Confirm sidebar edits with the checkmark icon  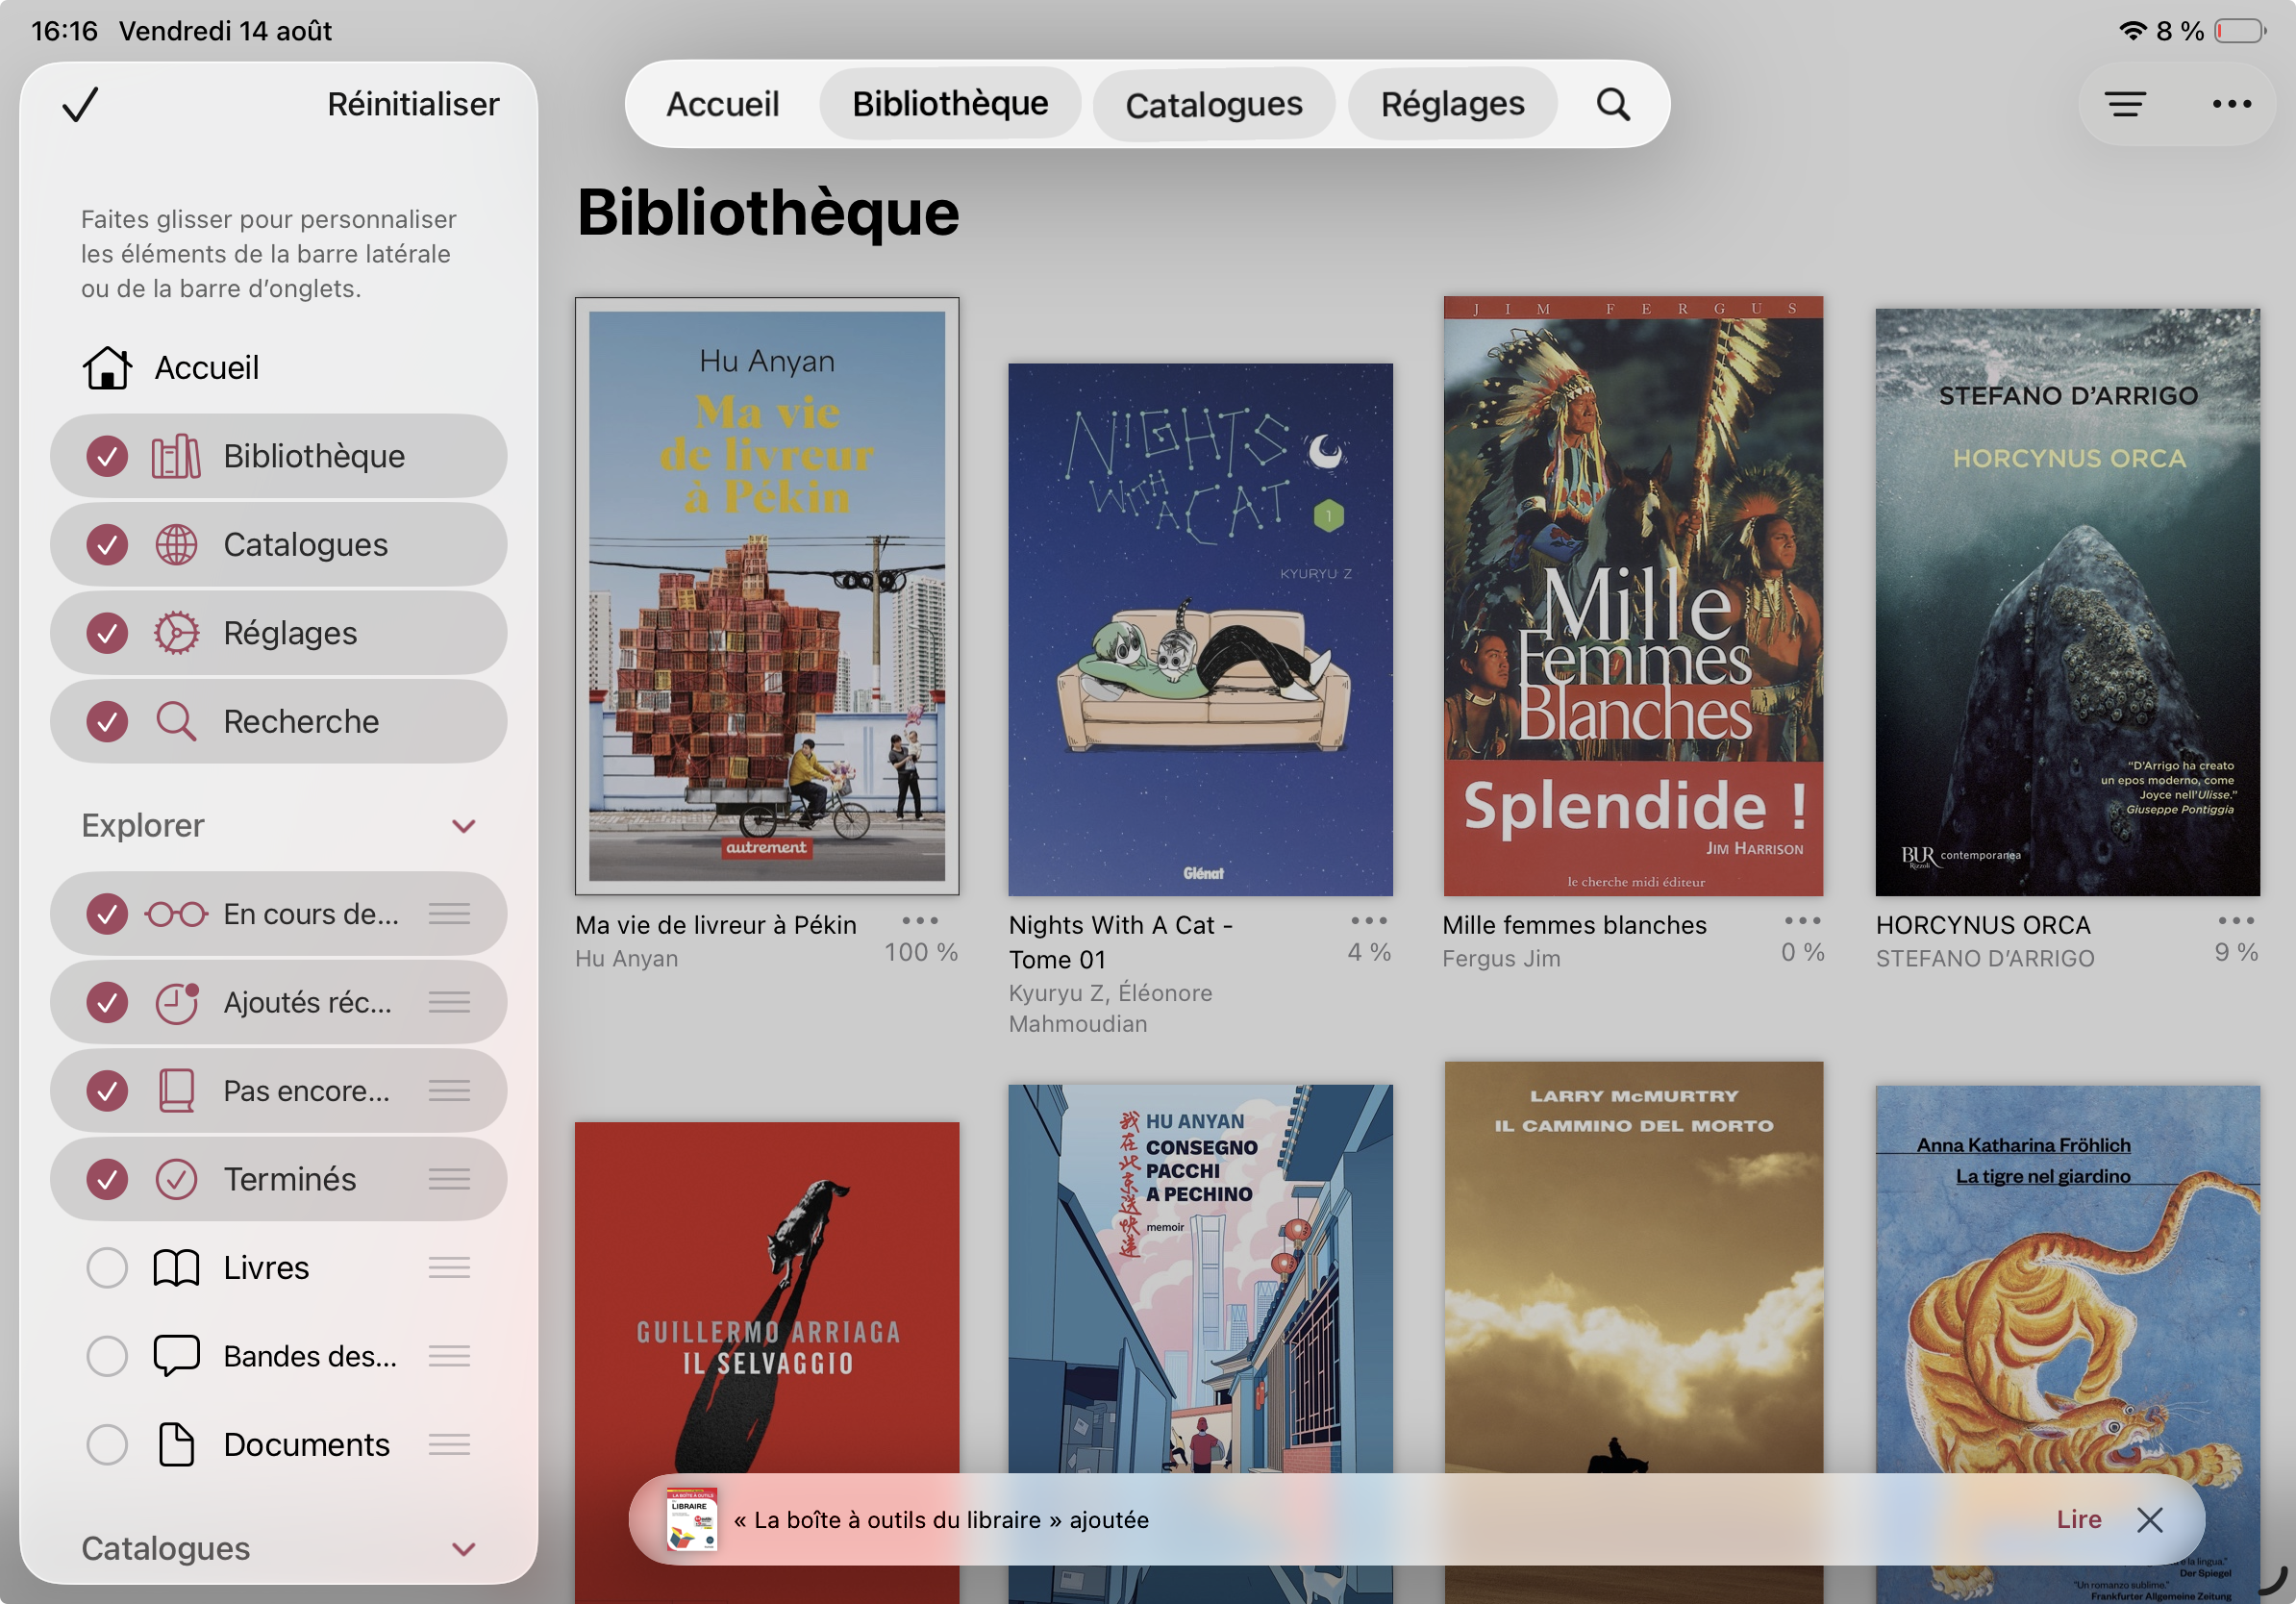point(80,104)
